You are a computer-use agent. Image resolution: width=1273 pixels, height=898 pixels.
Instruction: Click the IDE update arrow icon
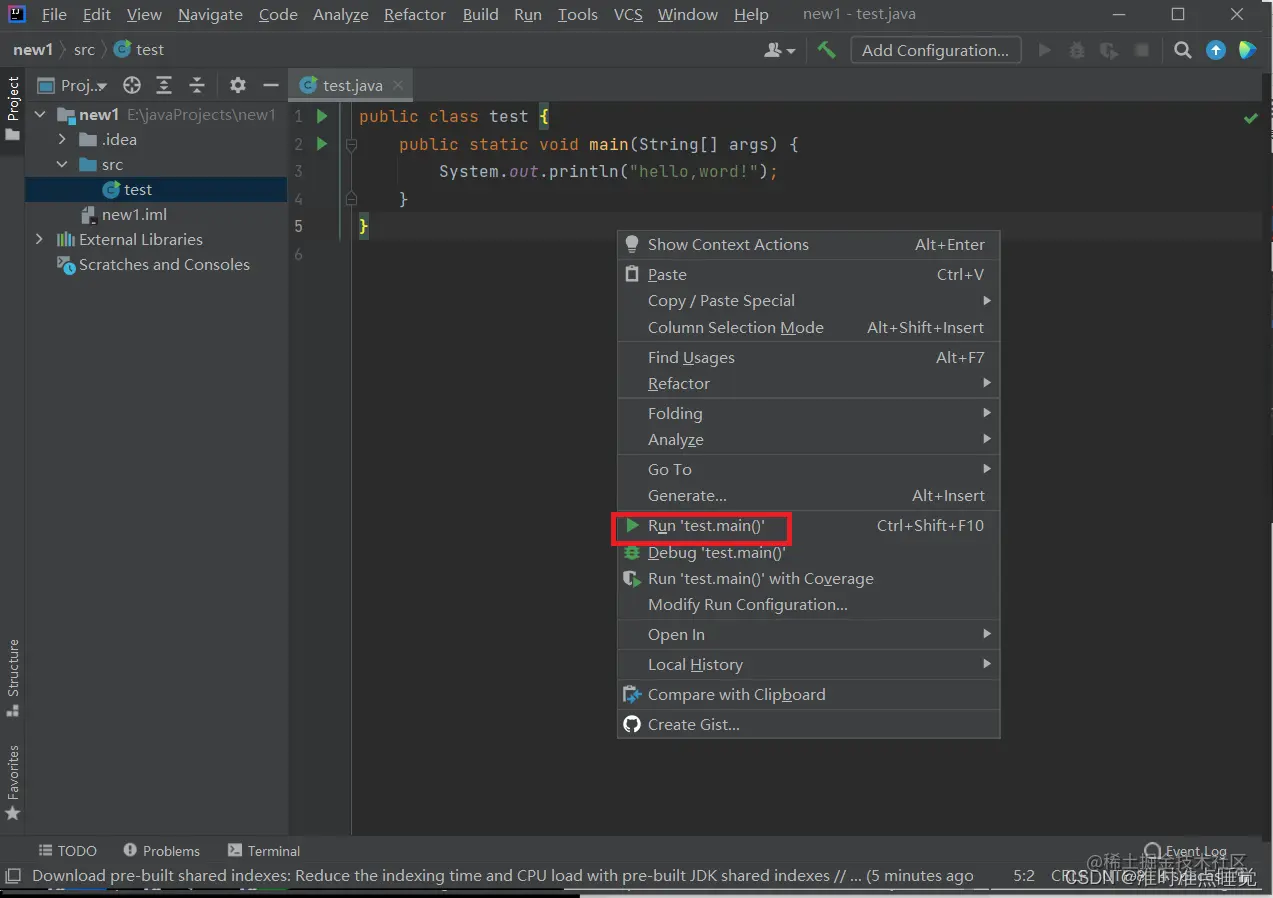click(x=1215, y=50)
